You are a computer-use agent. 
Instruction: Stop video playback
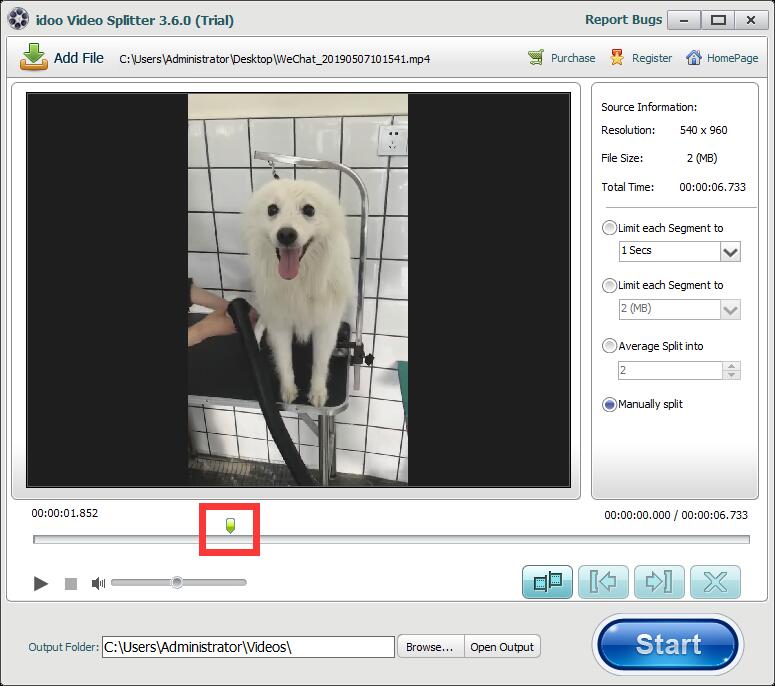71,584
